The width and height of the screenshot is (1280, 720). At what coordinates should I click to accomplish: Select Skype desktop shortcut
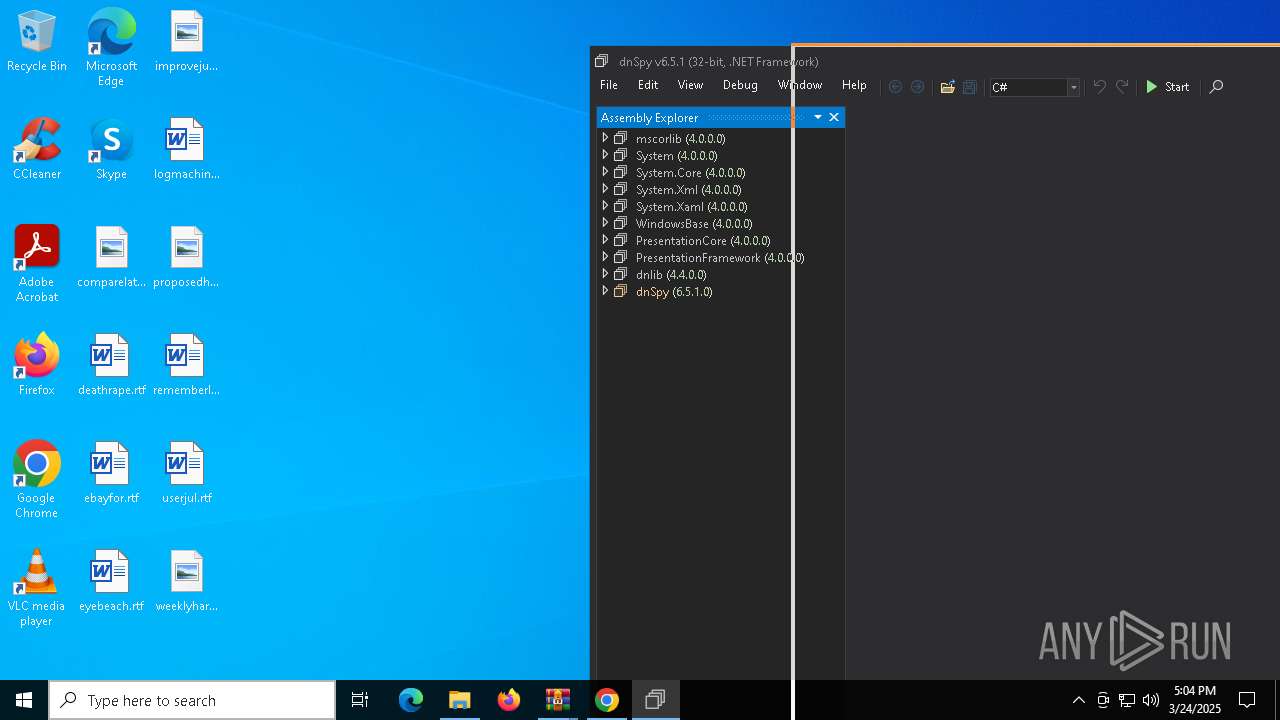111,150
